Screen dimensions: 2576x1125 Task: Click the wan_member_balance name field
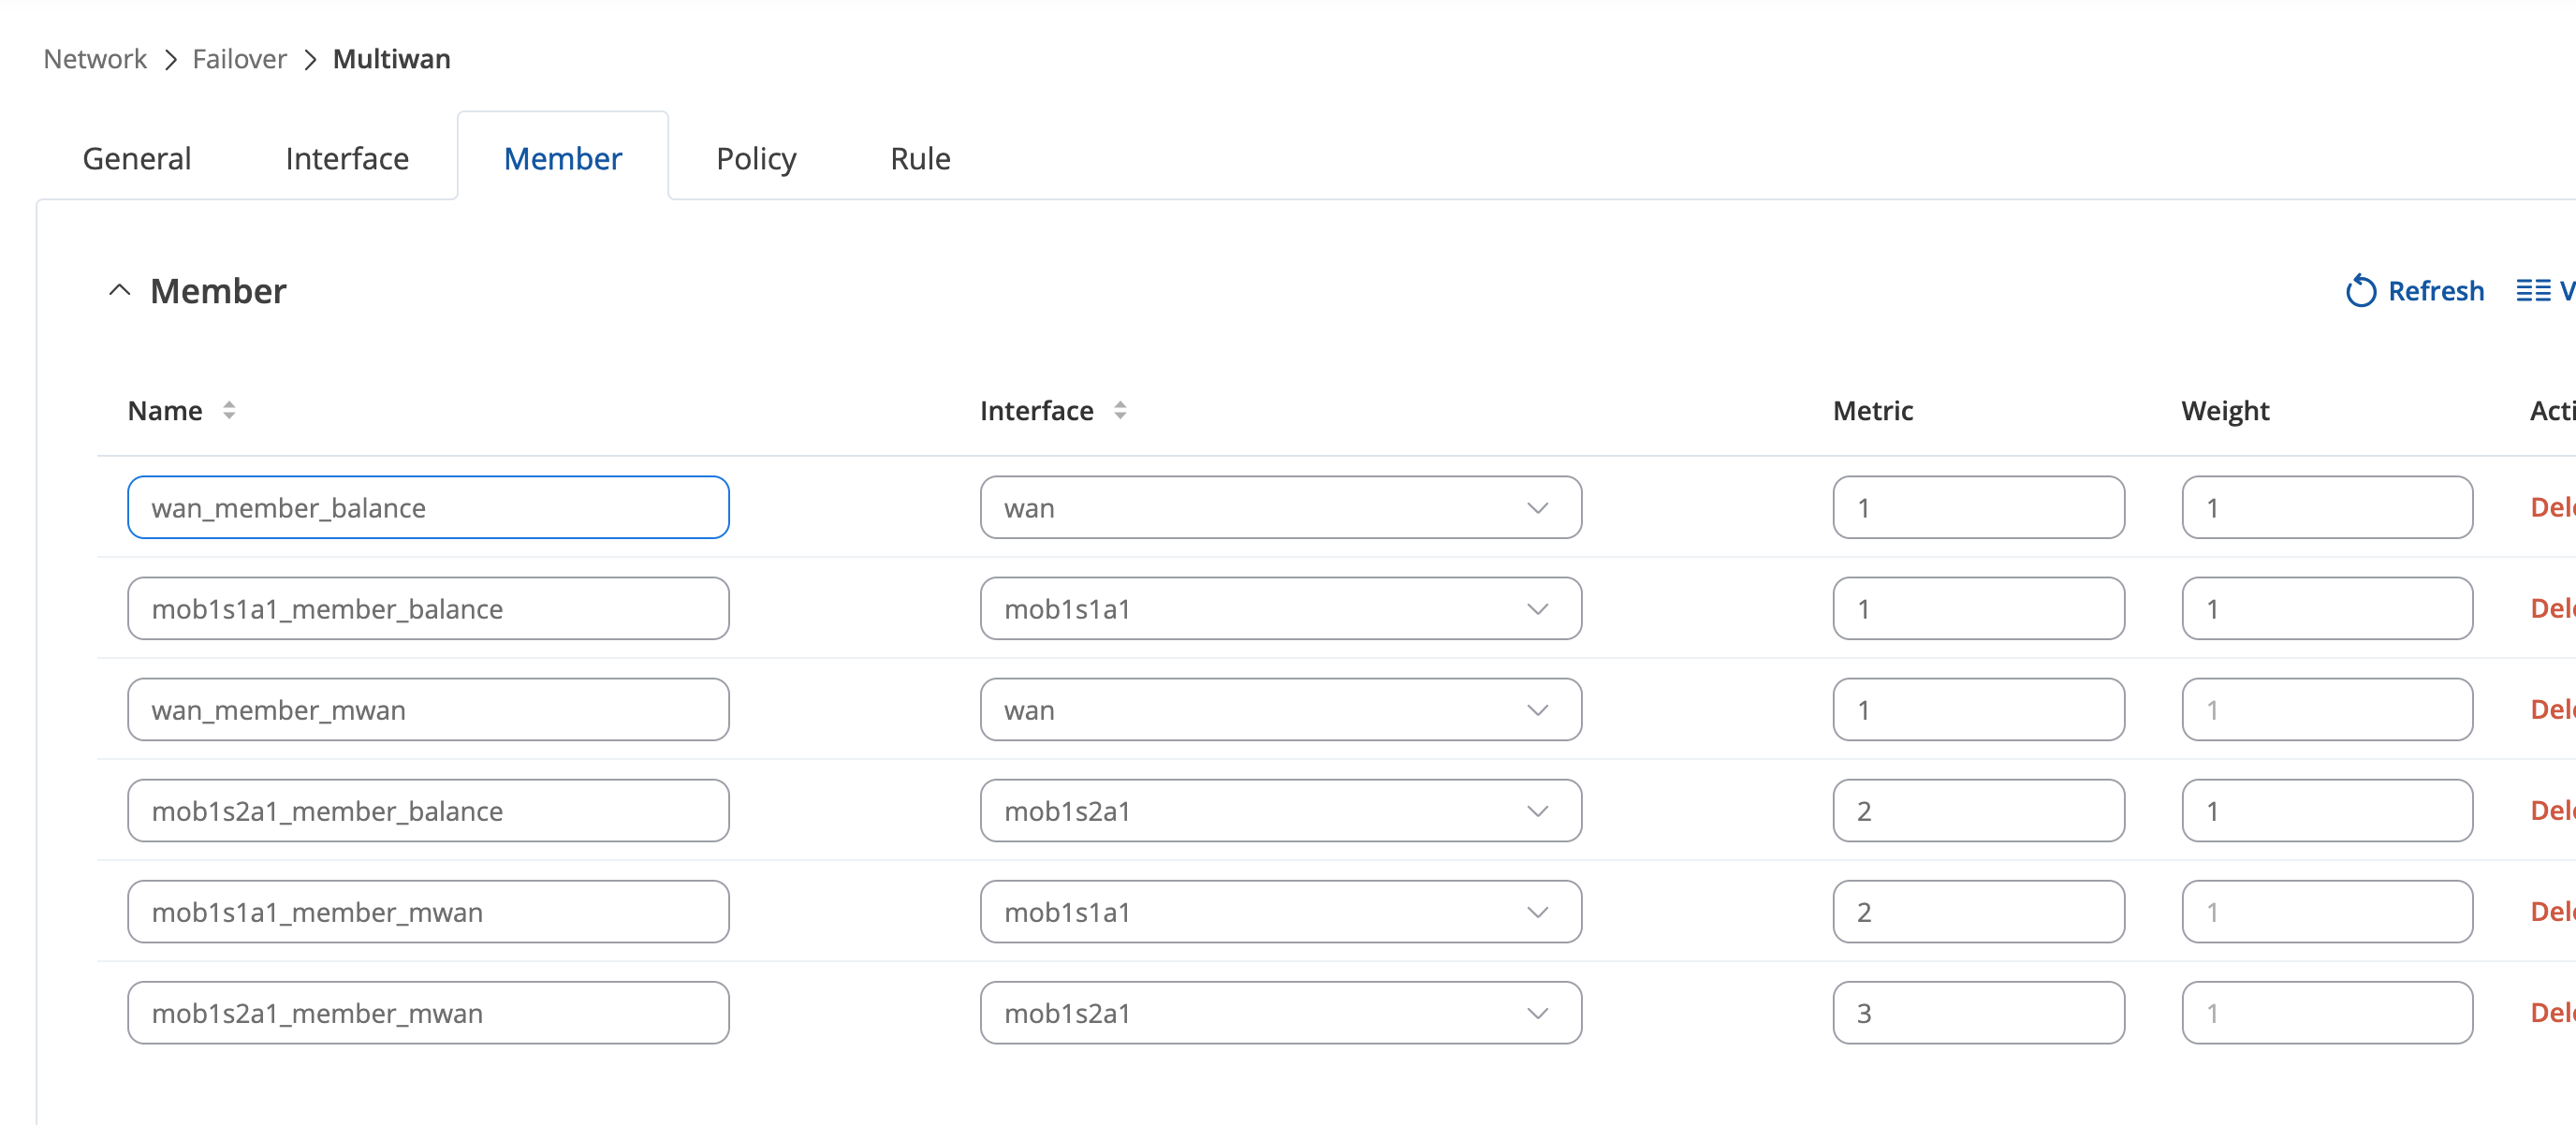click(x=428, y=508)
